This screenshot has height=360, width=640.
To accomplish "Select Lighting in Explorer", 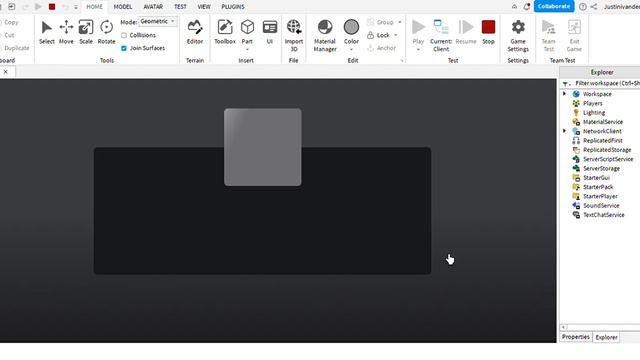I will point(593,113).
